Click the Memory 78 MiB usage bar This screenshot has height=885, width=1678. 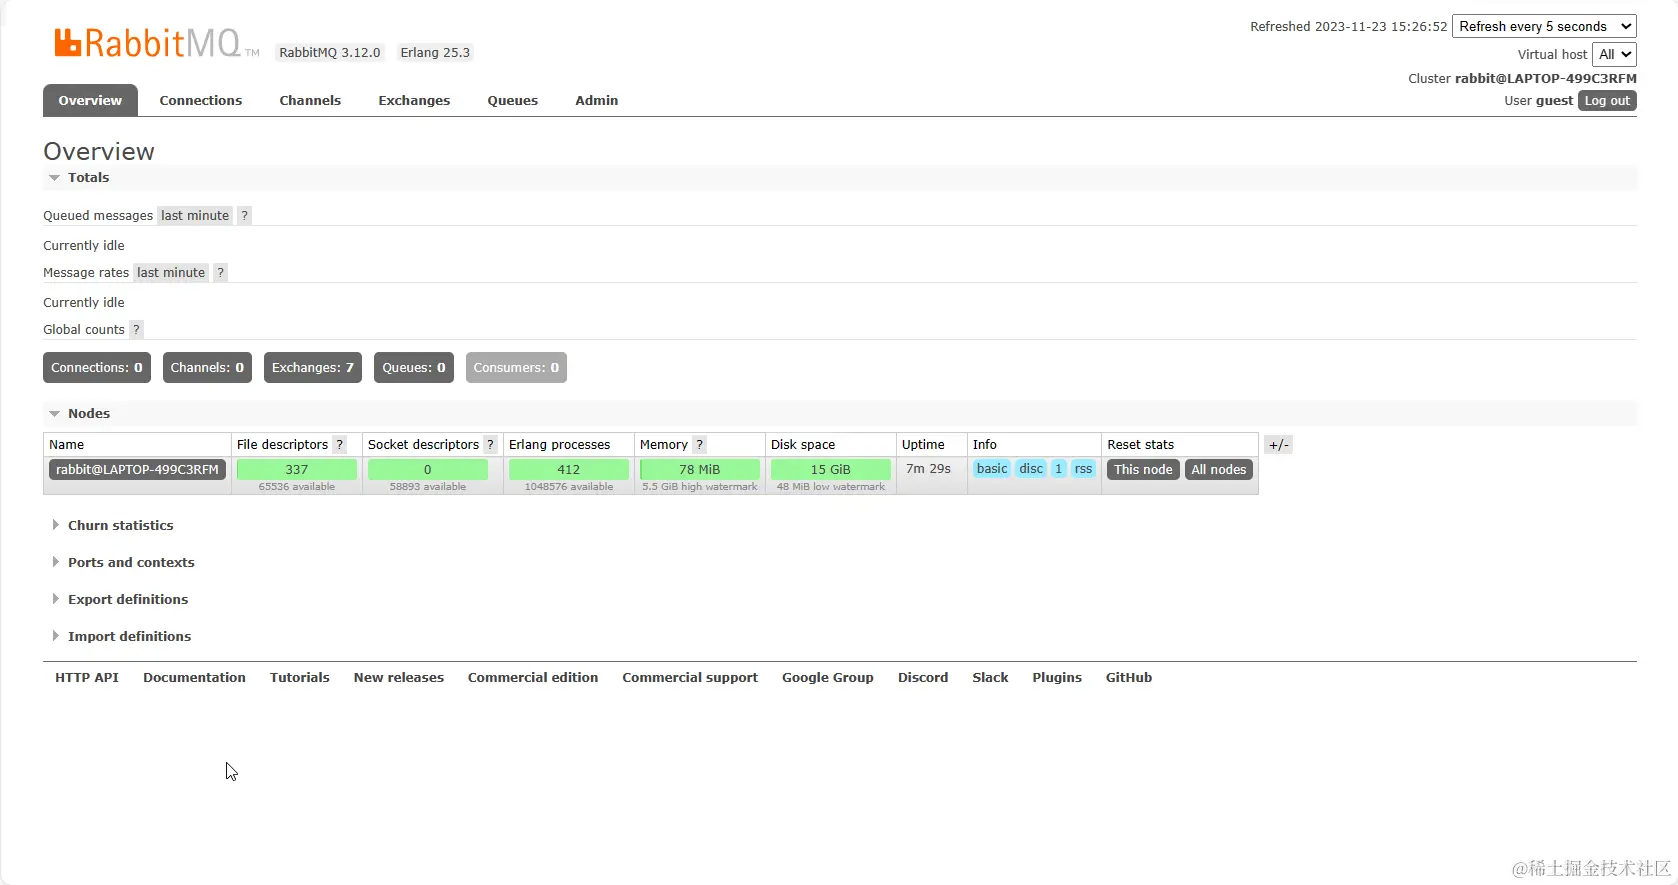click(700, 469)
